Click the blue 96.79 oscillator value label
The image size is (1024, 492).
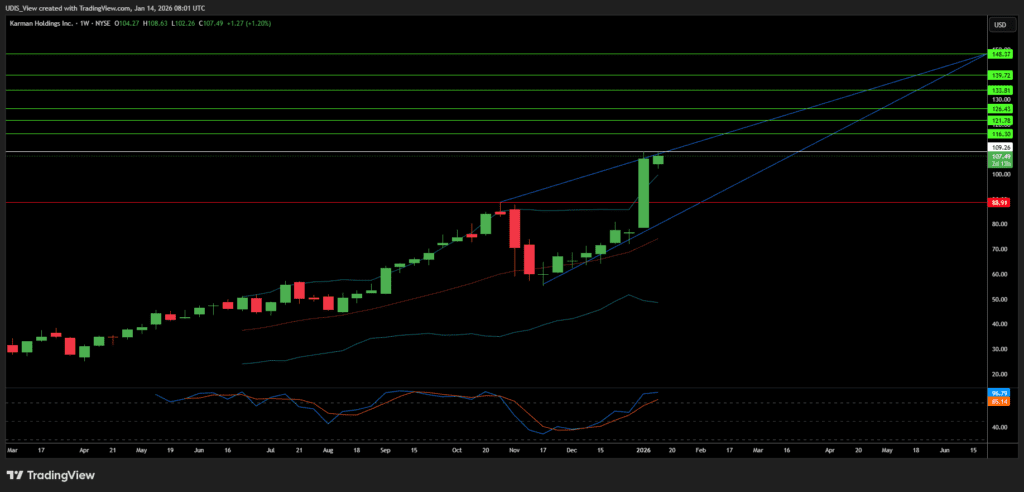(998, 393)
